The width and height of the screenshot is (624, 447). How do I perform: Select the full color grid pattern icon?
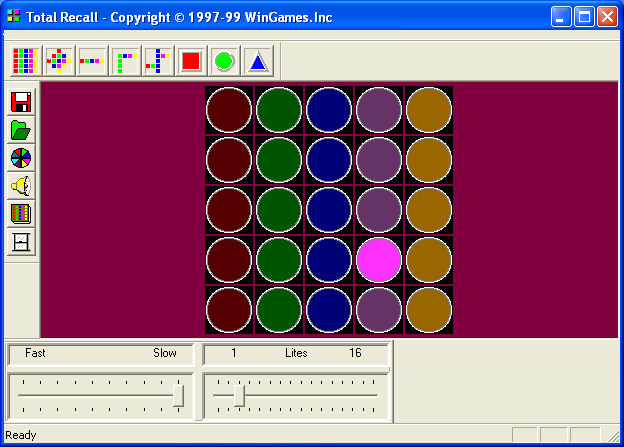coord(26,61)
